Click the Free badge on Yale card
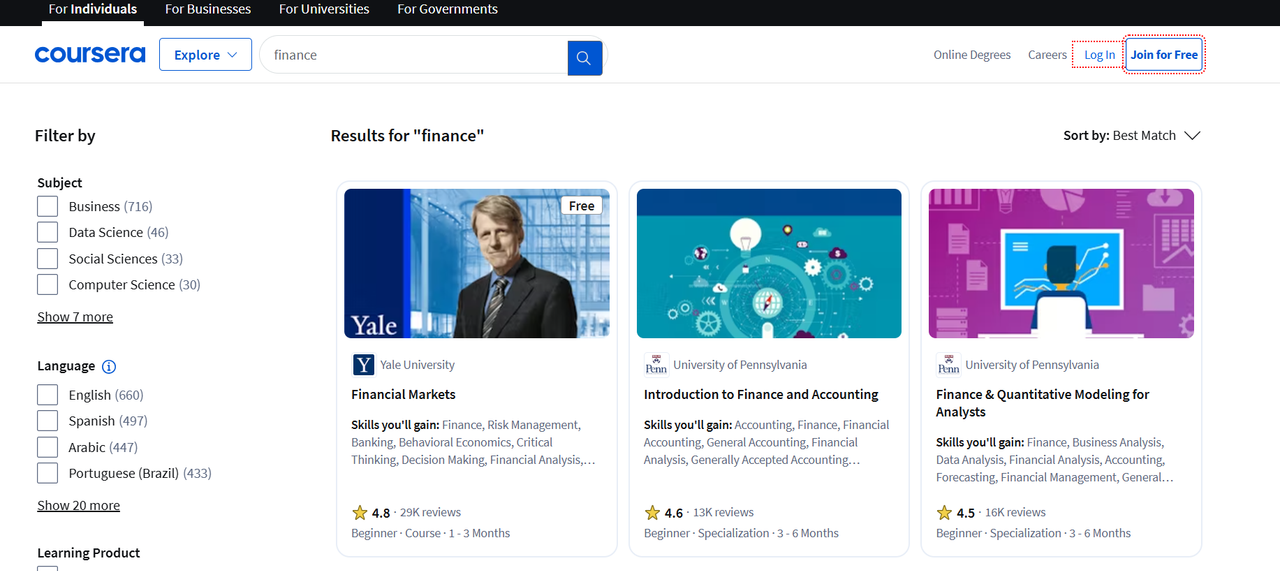 tap(581, 206)
